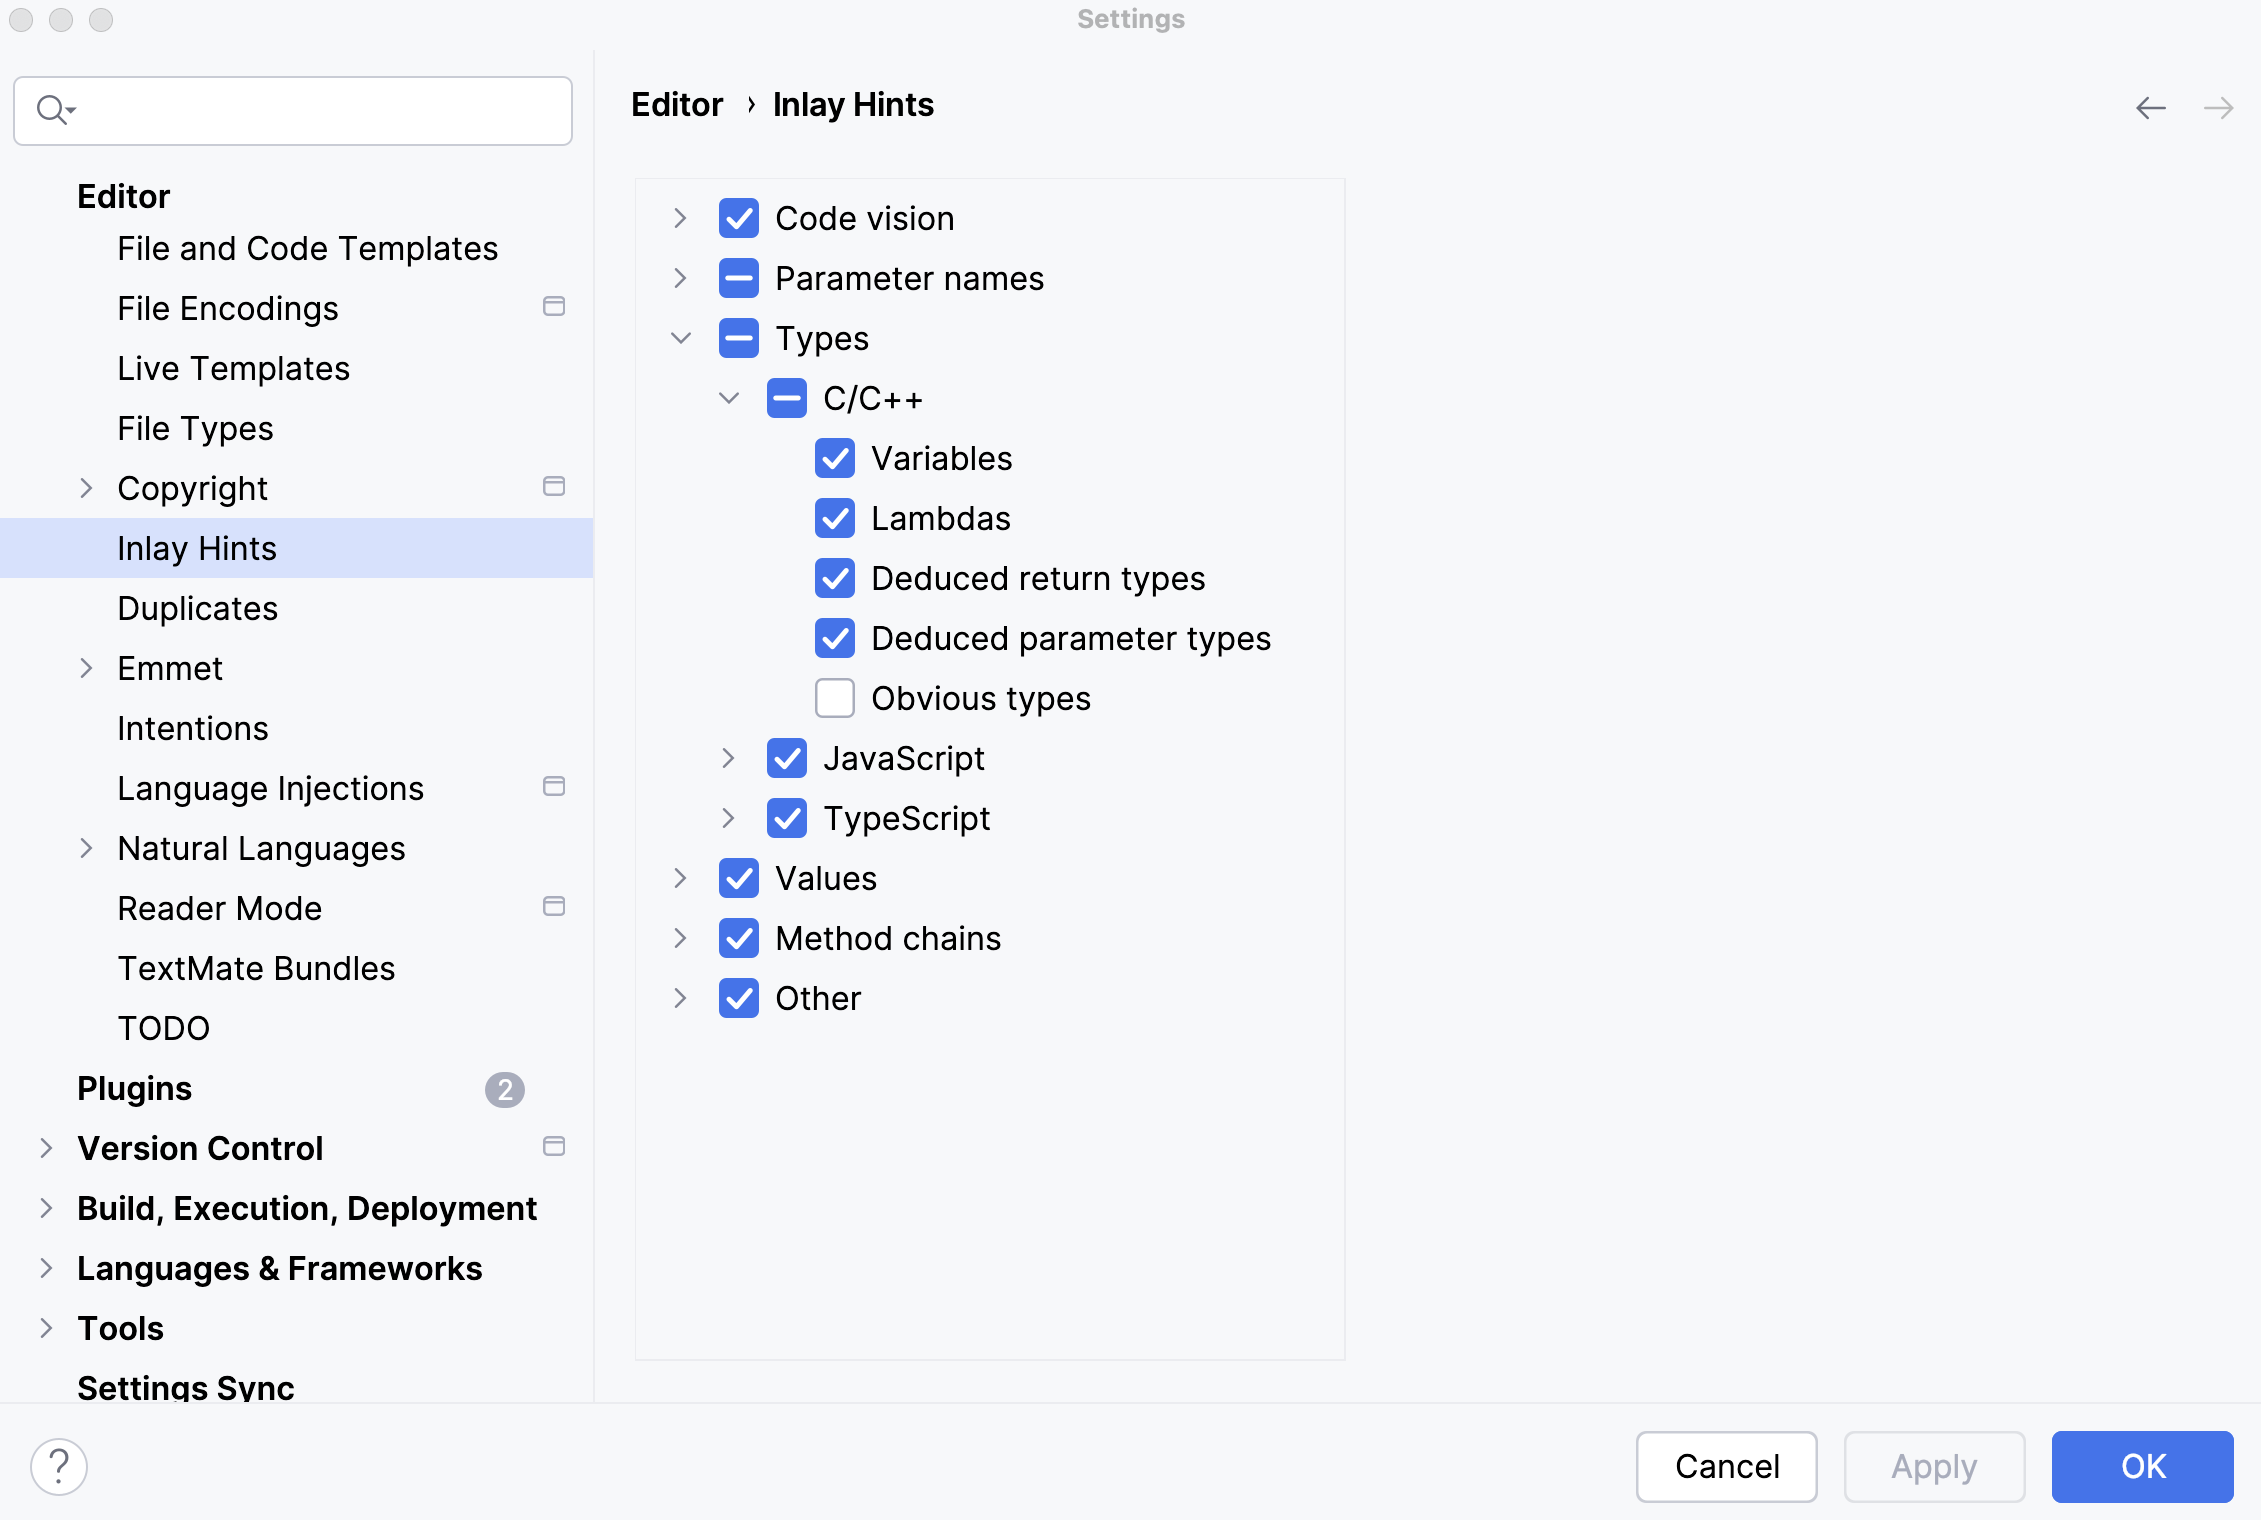Expand the Method chains node
Viewport: 2261px width, 1520px height.
681,938
